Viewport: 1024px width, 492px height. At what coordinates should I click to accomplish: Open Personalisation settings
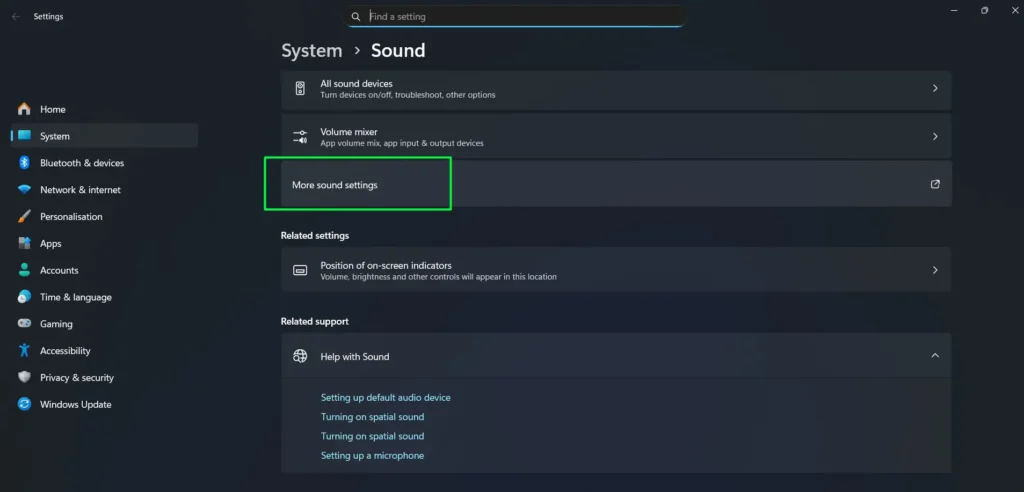click(104, 216)
